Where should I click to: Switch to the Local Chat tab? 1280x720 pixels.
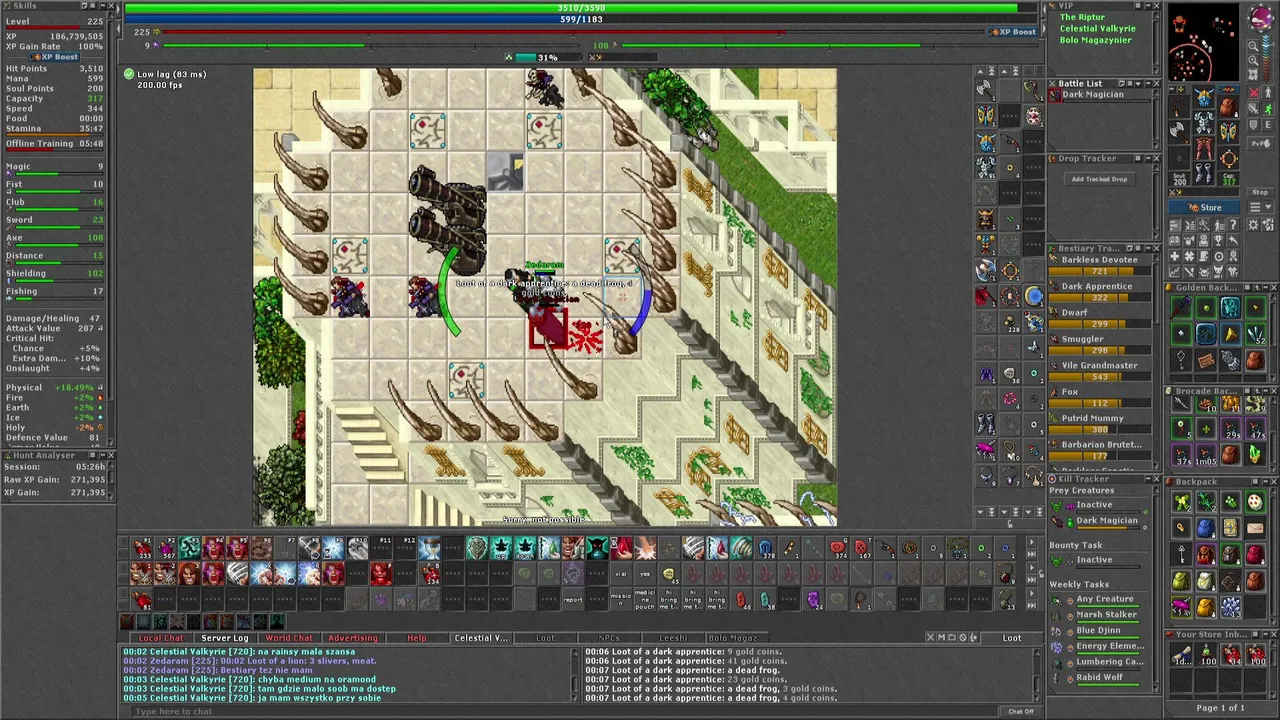[161, 638]
